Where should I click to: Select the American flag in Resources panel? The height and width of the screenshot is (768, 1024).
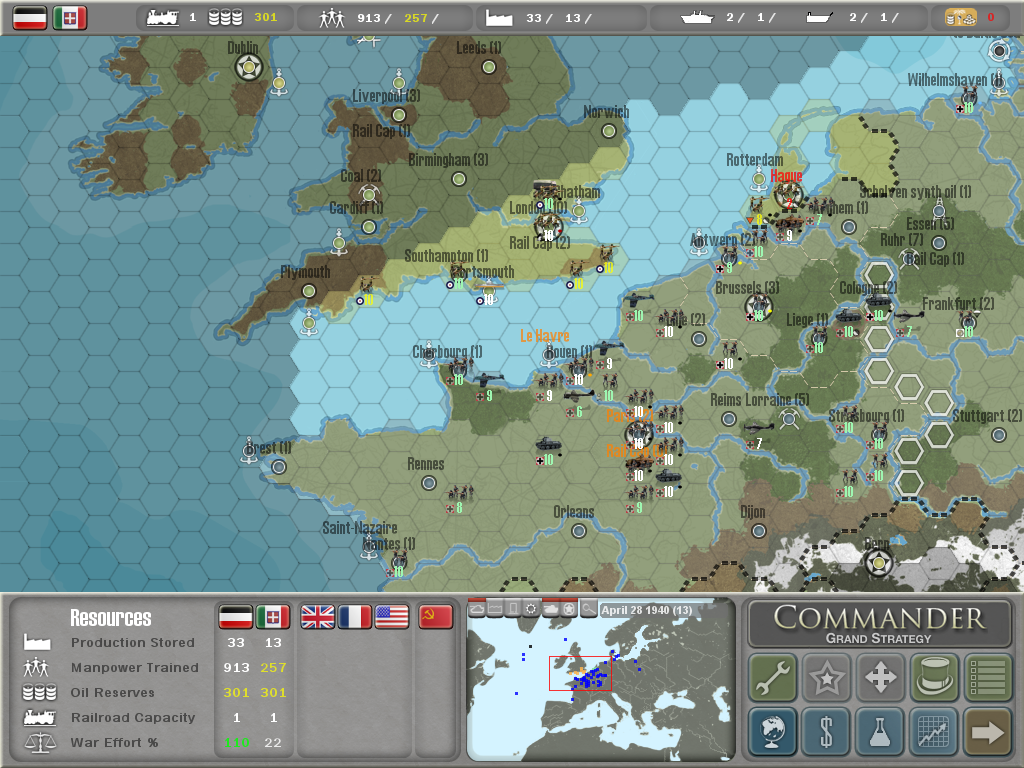pos(392,616)
